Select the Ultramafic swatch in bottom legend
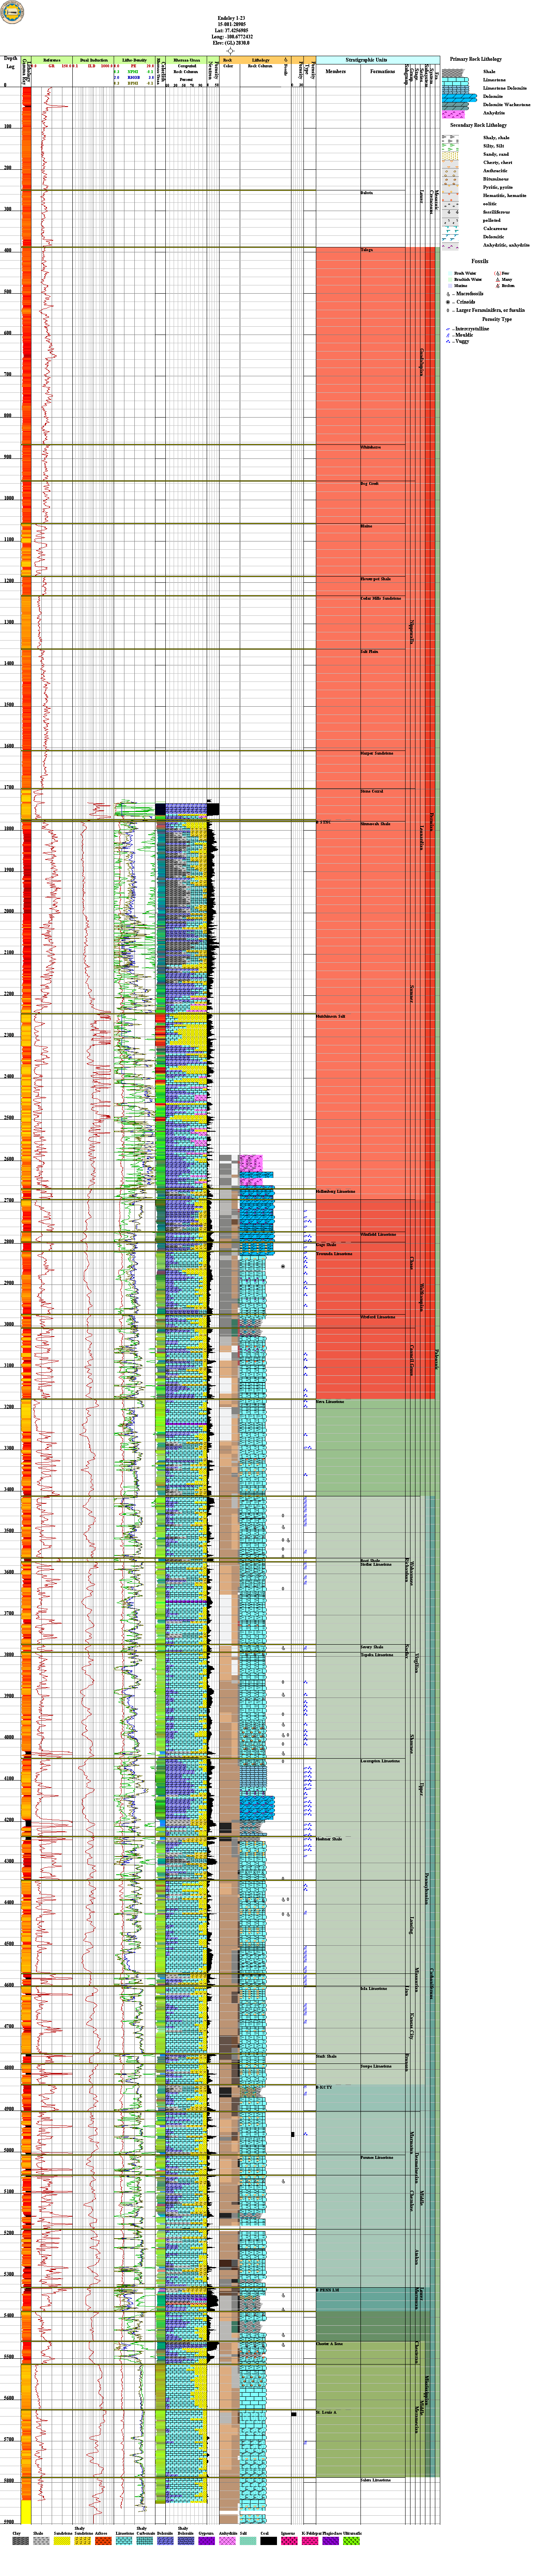 351,2540
